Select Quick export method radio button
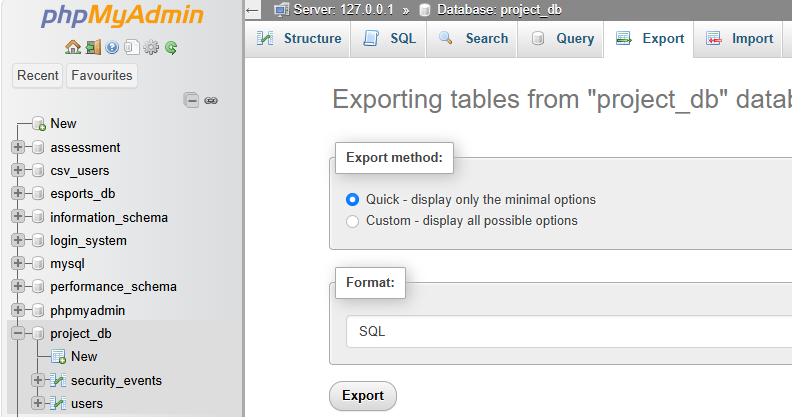This screenshot has height=417, width=792. click(x=353, y=200)
